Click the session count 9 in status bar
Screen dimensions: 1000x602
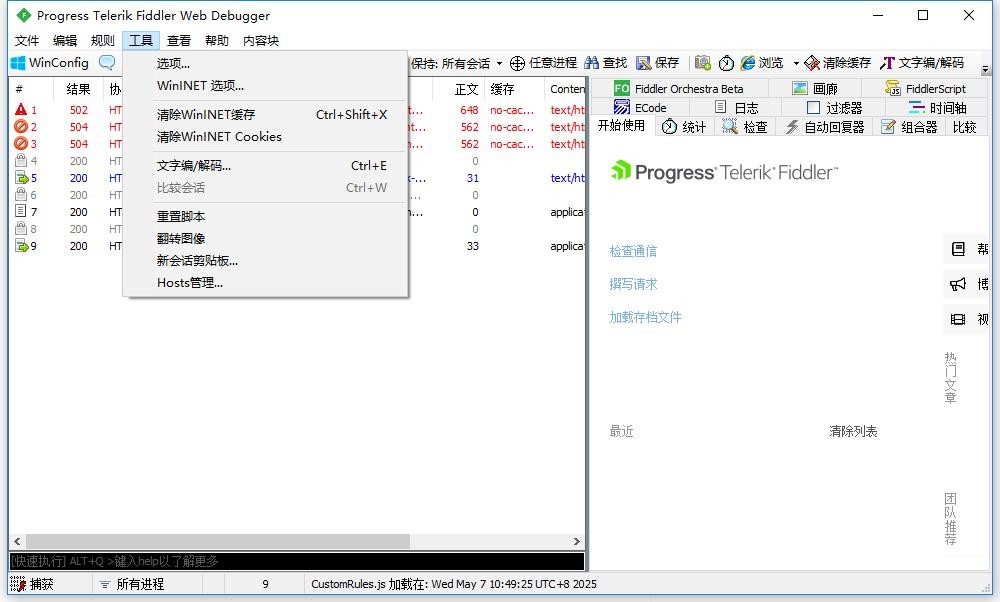point(265,584)
